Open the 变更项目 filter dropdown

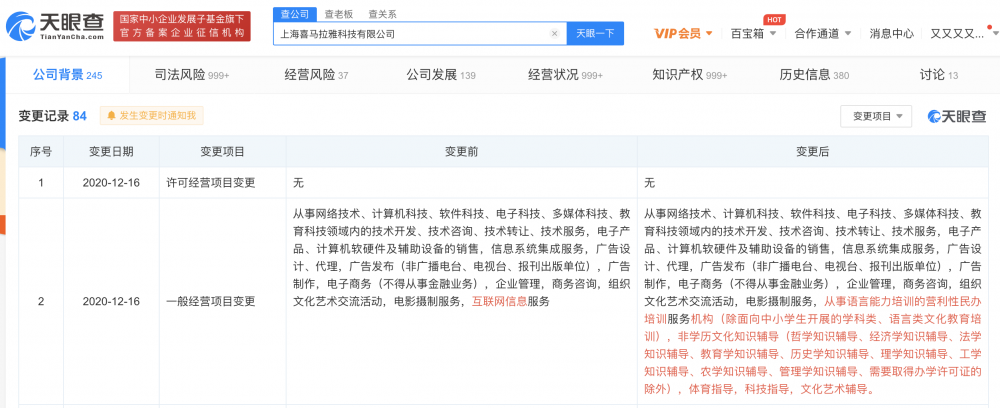click(876, 116)
